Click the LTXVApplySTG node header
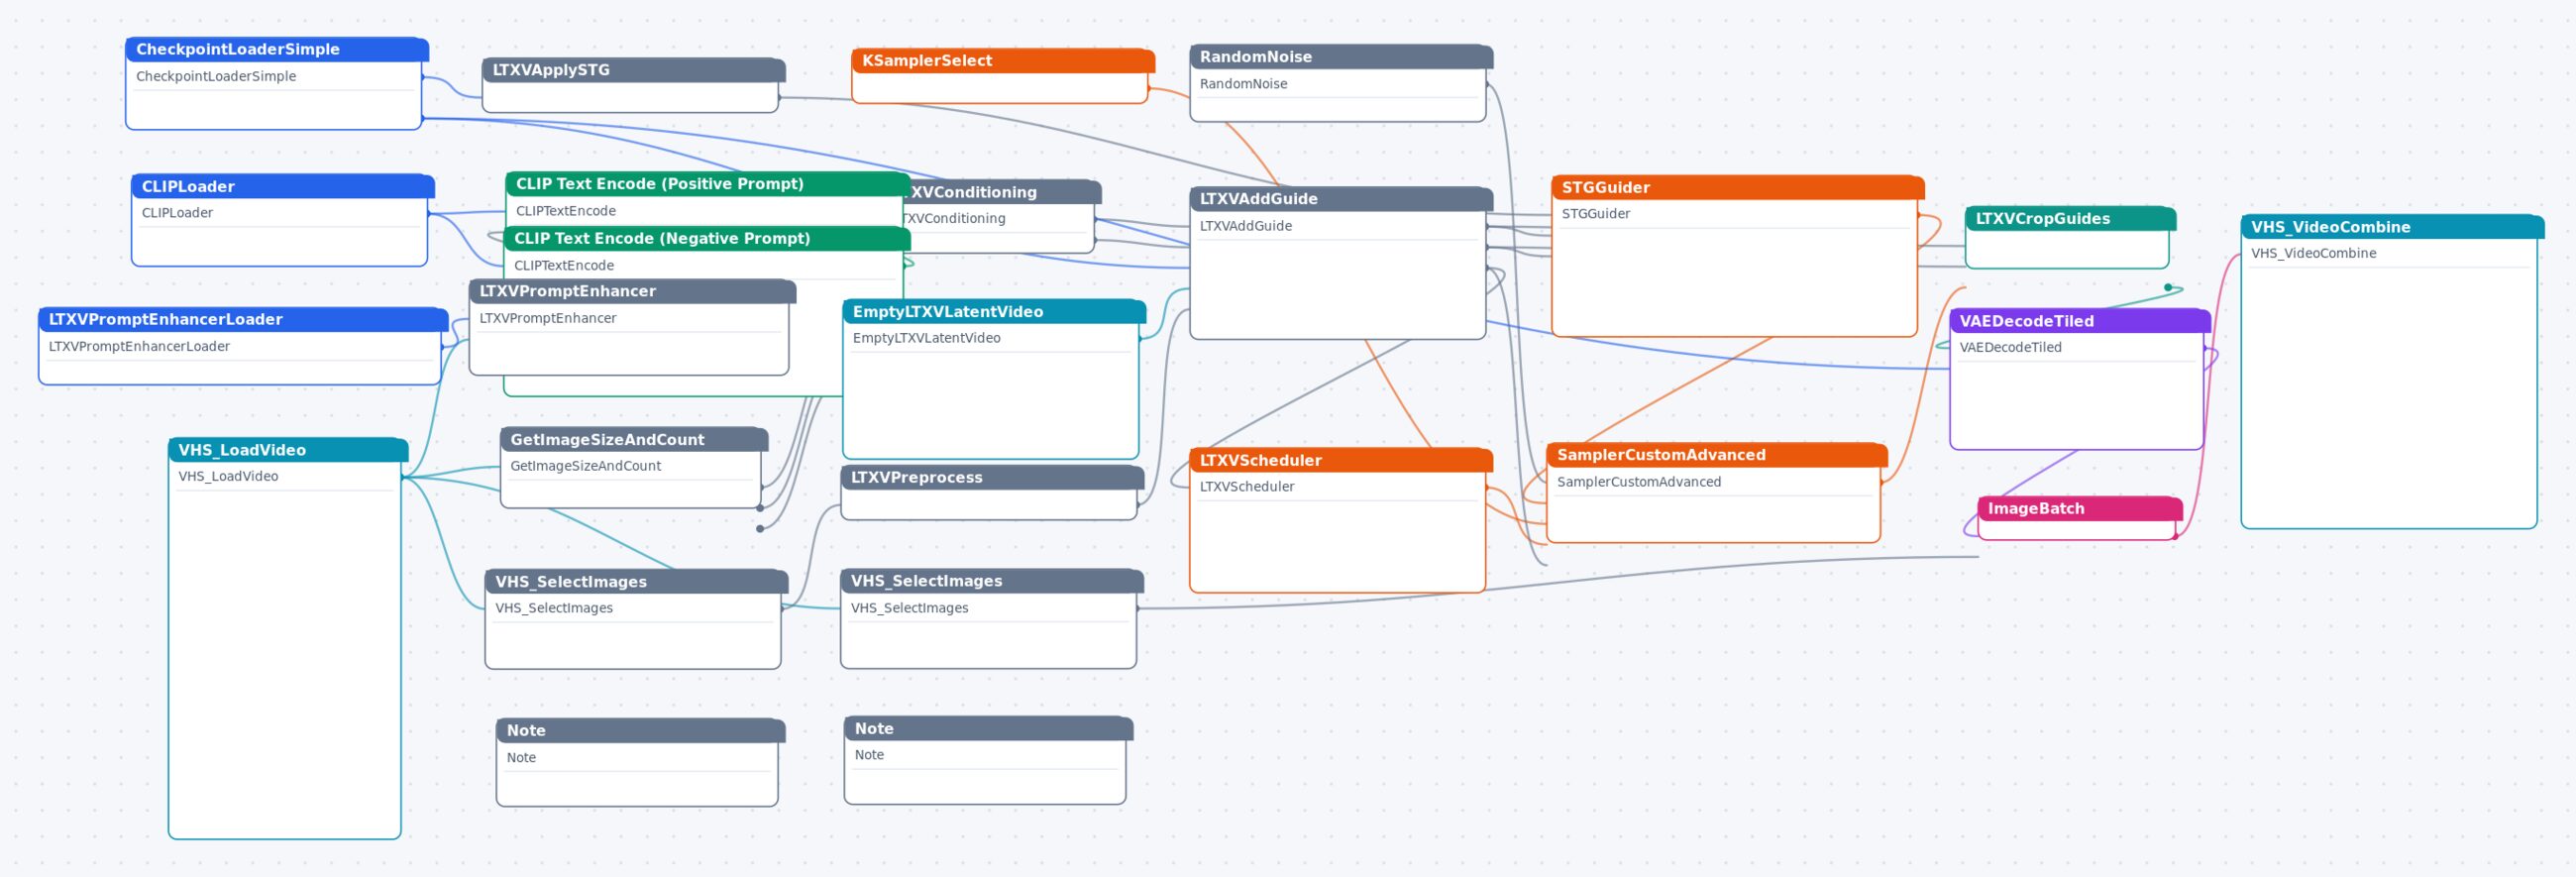 tap(633, 70)
